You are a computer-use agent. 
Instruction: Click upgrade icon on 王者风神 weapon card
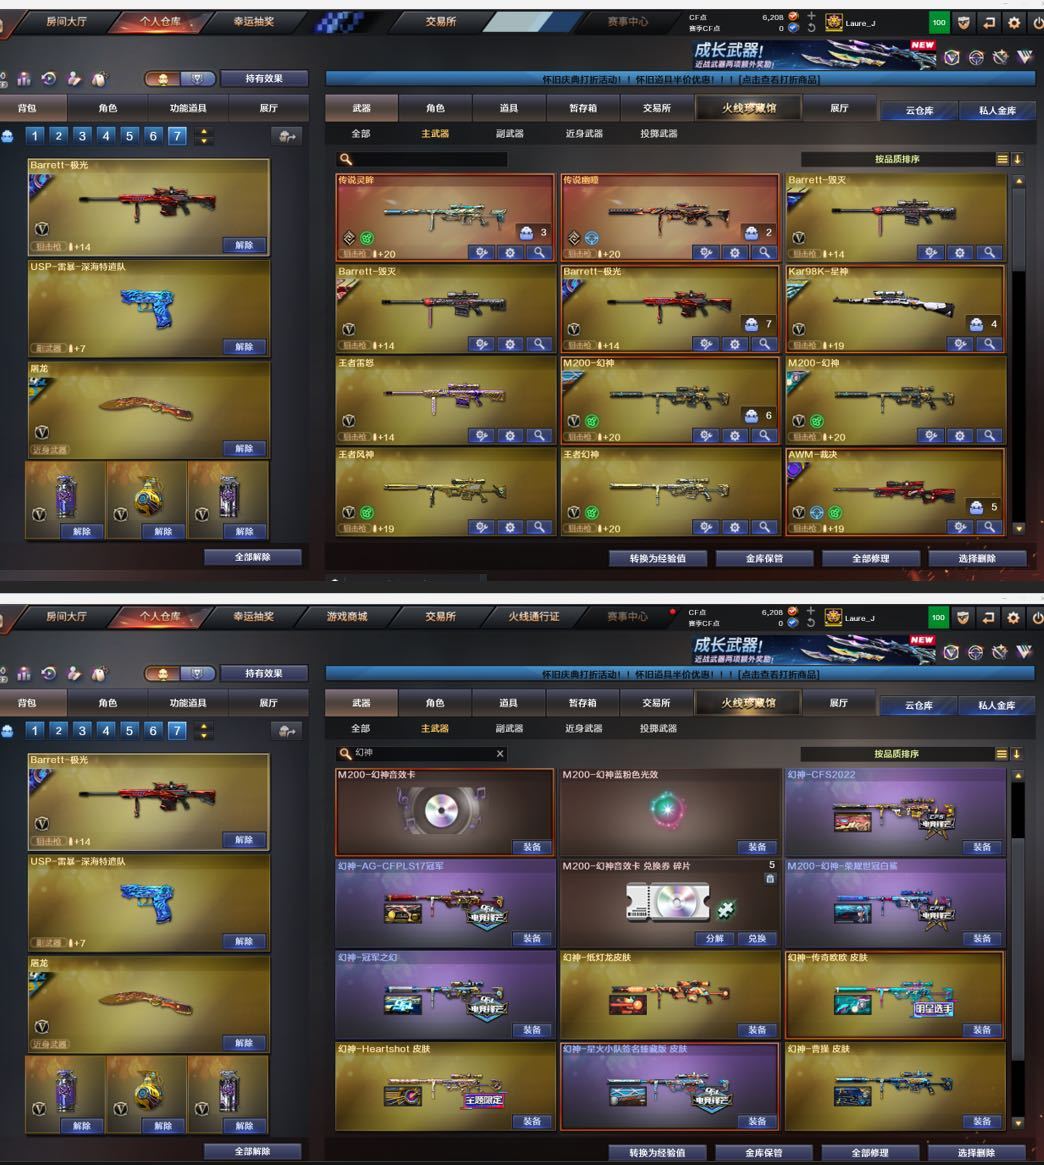(481, 527)
